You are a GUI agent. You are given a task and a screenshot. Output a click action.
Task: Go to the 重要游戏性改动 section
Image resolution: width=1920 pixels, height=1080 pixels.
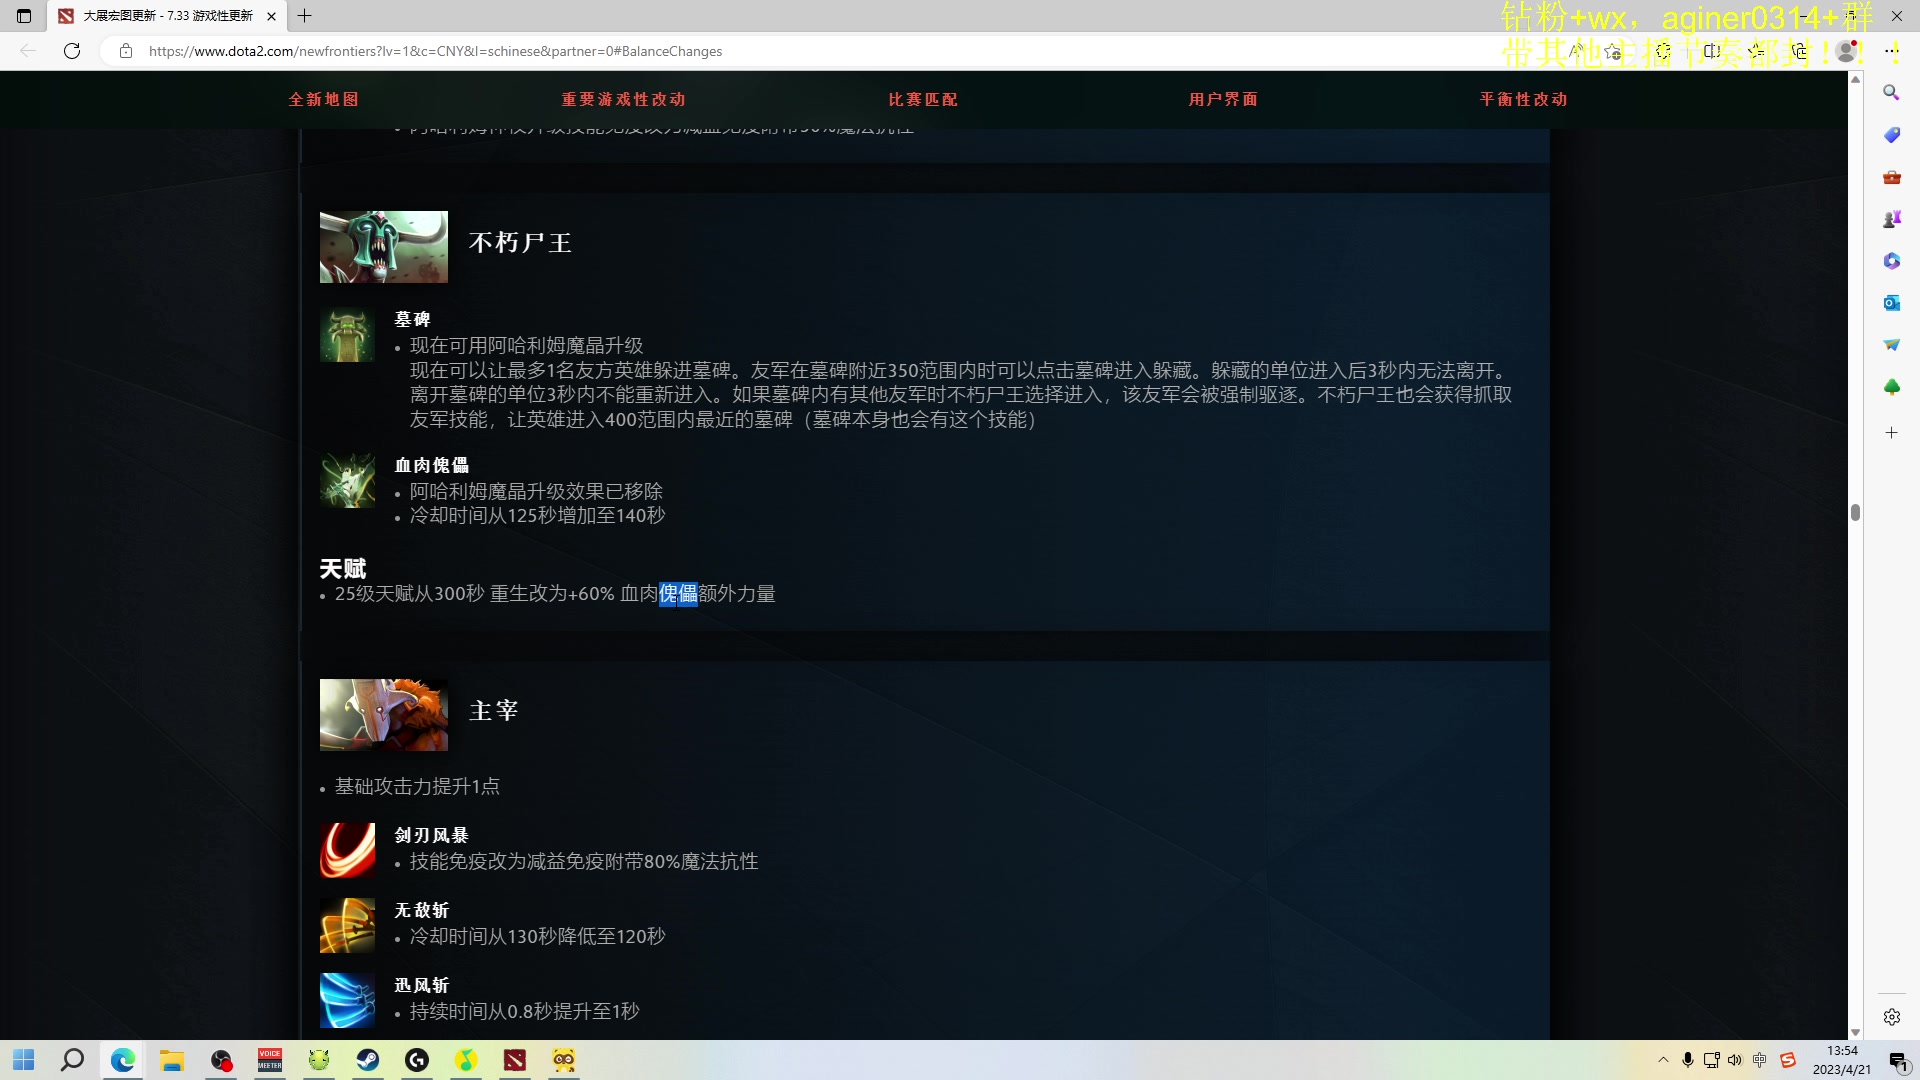(623, 99)
